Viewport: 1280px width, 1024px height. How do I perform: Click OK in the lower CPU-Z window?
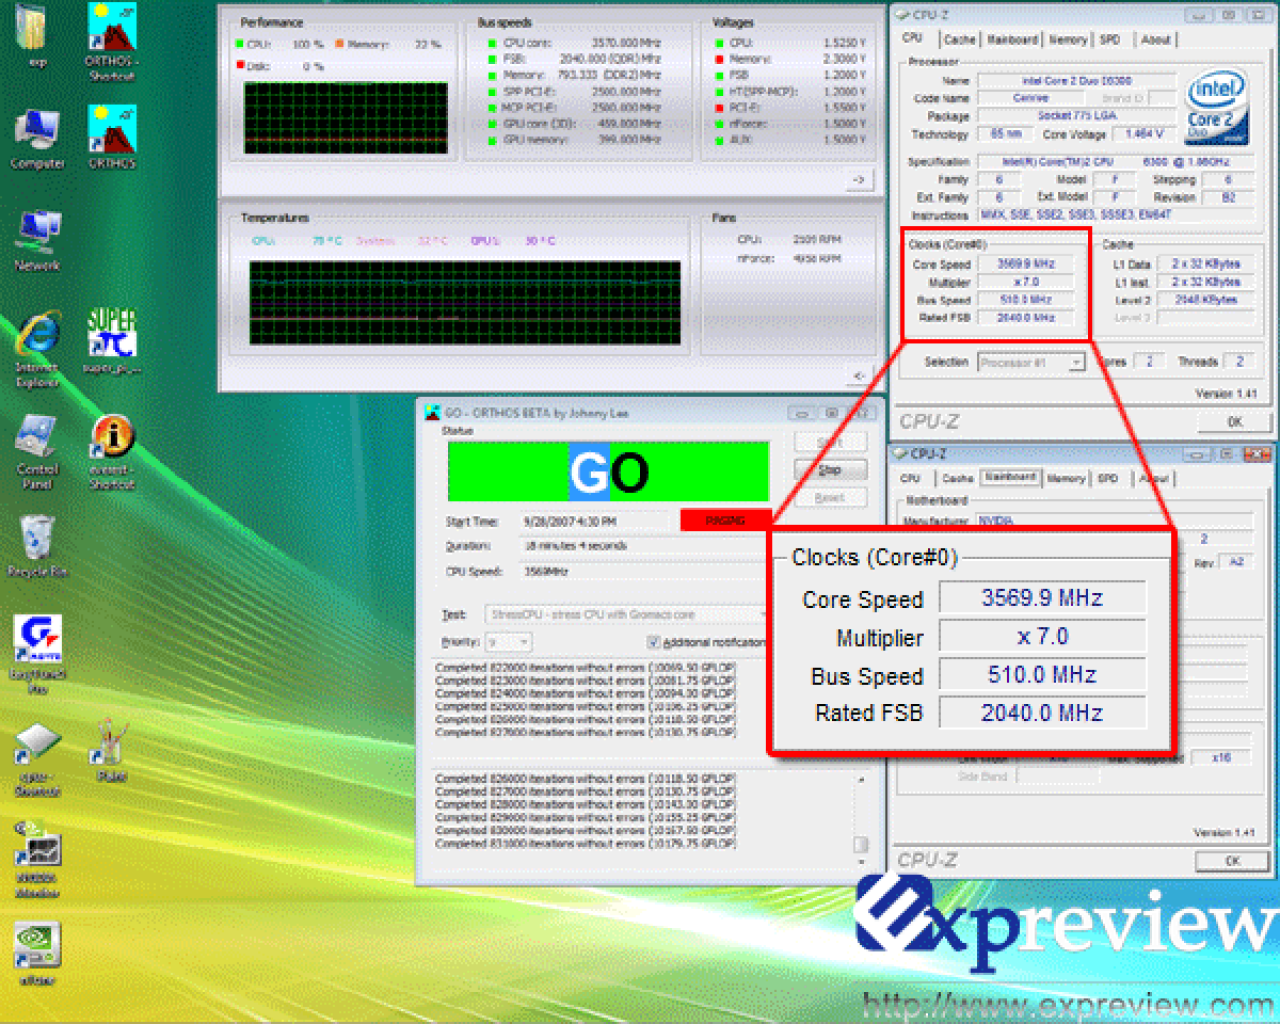coord(1233,860)
